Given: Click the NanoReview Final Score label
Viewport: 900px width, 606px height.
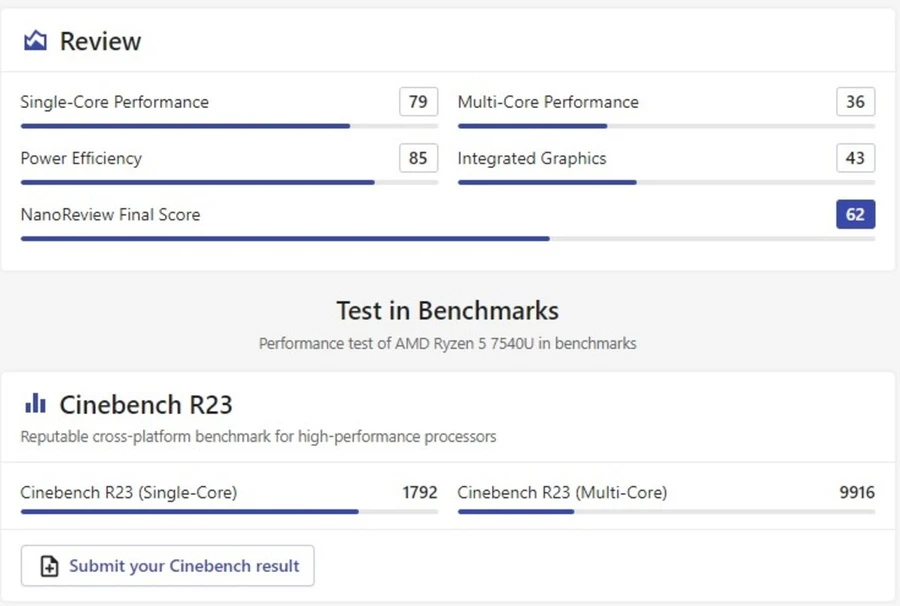Looking at the screenshot, I should point(110,215).
